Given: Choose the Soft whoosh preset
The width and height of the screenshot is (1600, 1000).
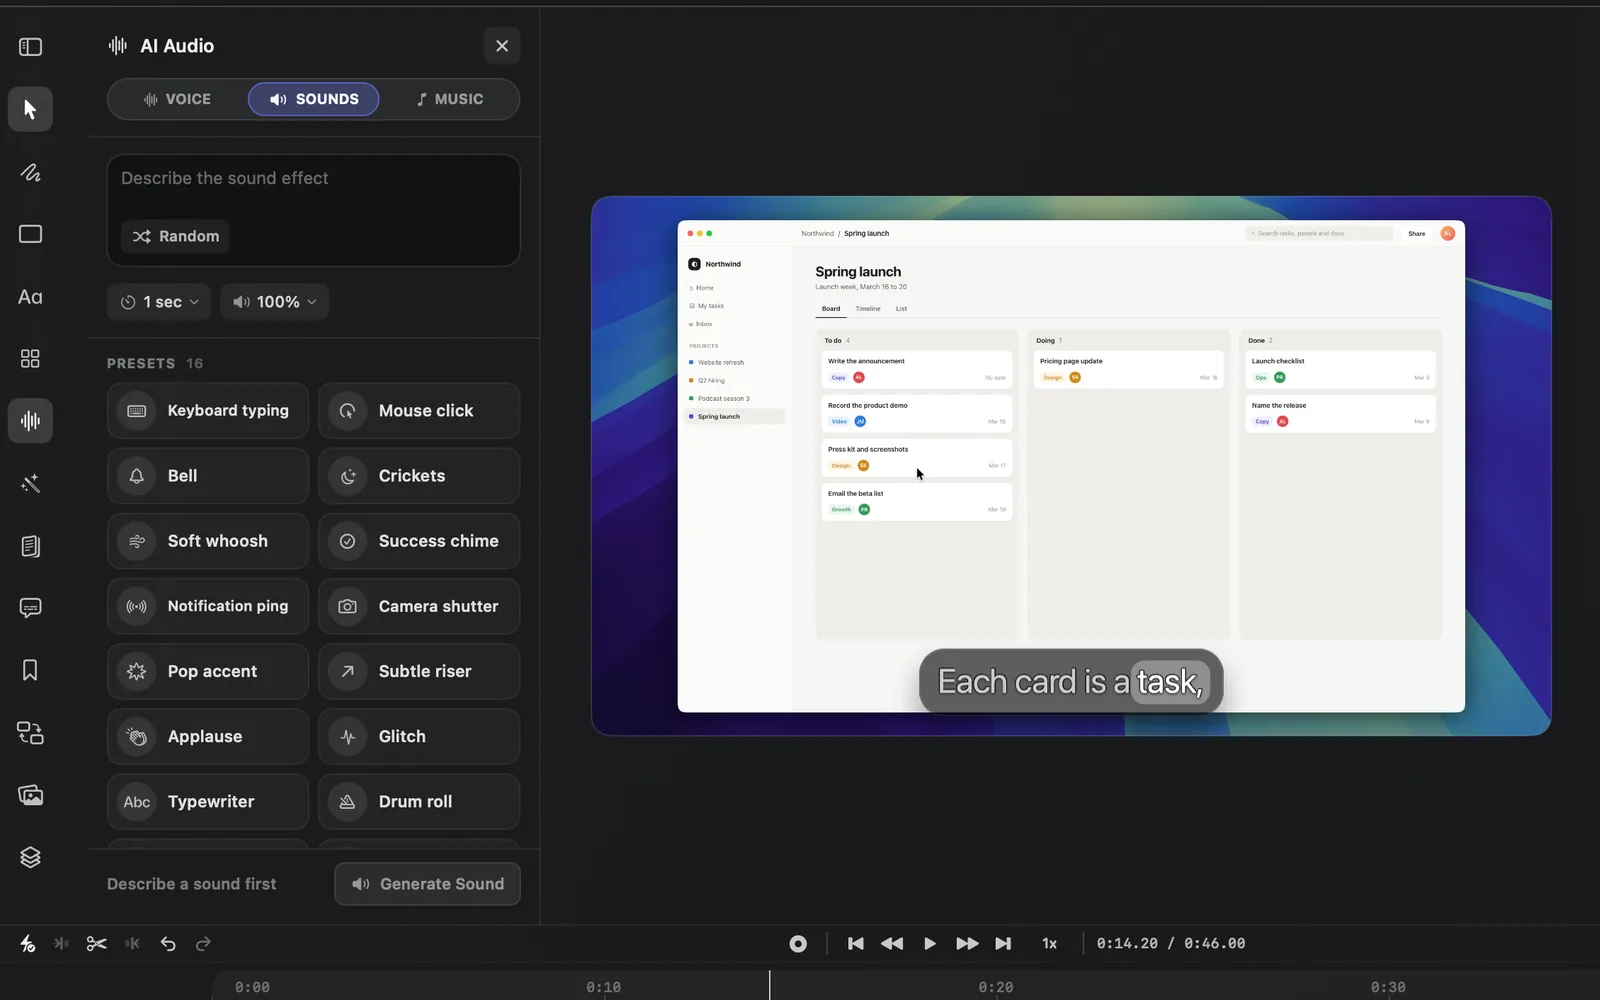Looking at the screenshot, I should pyautogui.click(x=208, y=541).
